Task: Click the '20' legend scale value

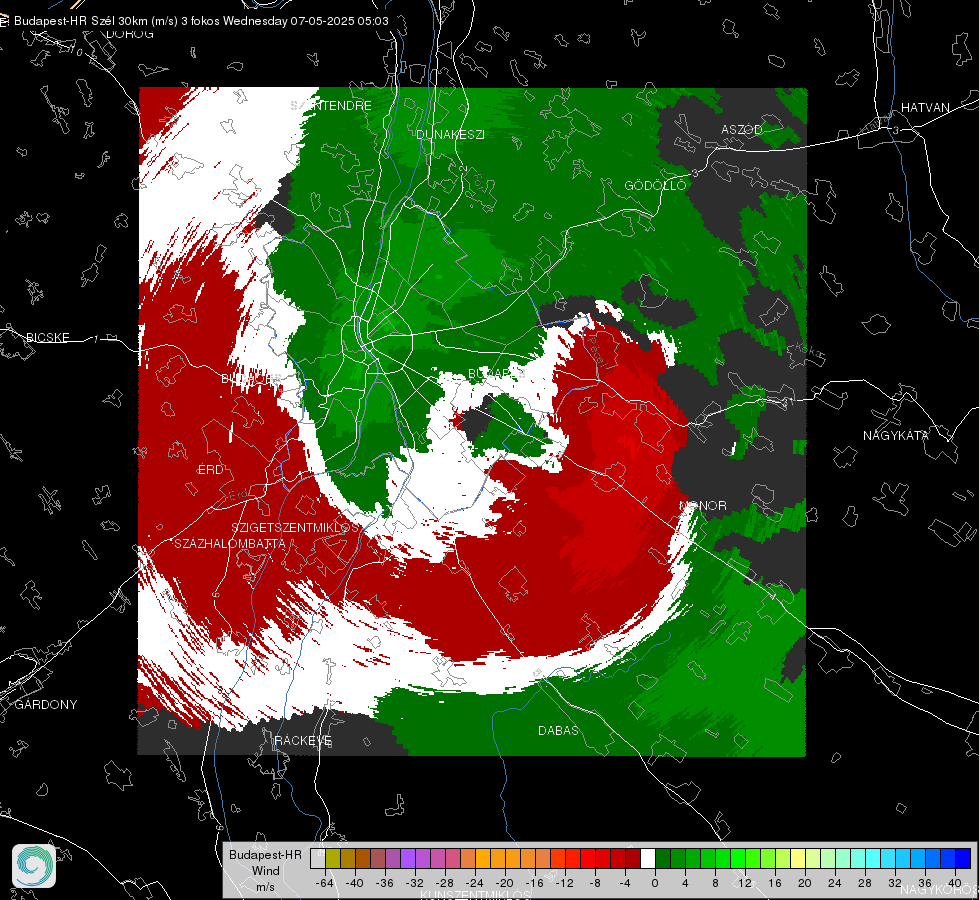Action: click(x=804, y=883)
